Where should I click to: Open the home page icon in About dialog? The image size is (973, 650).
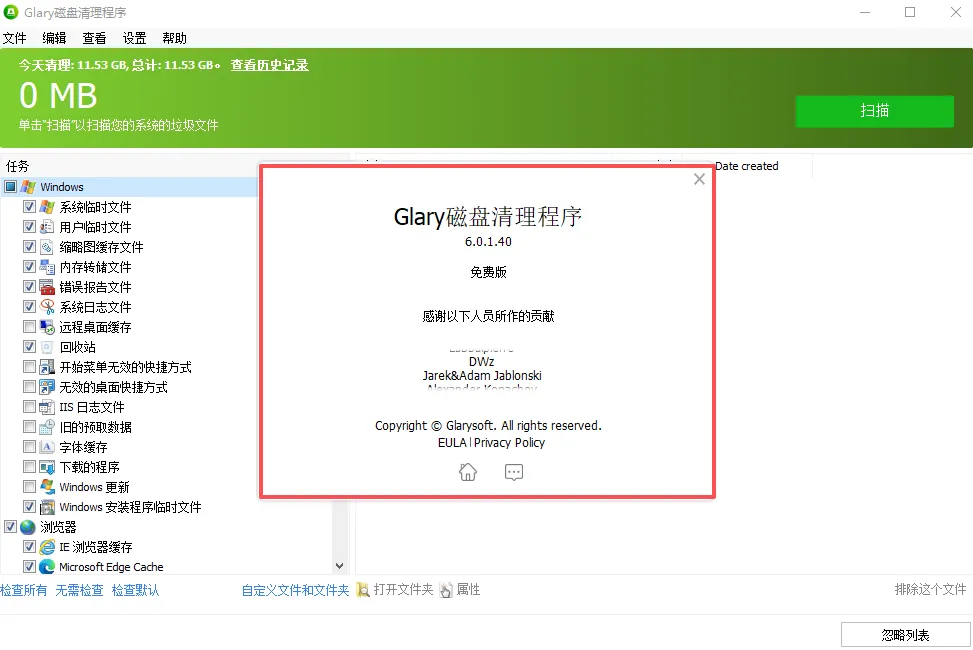pyautogui.click(x=468, y=472)
